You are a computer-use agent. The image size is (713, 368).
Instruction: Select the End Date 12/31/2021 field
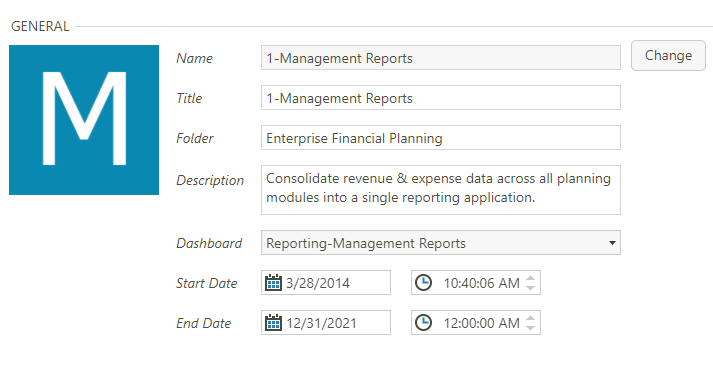click(326, 323)
